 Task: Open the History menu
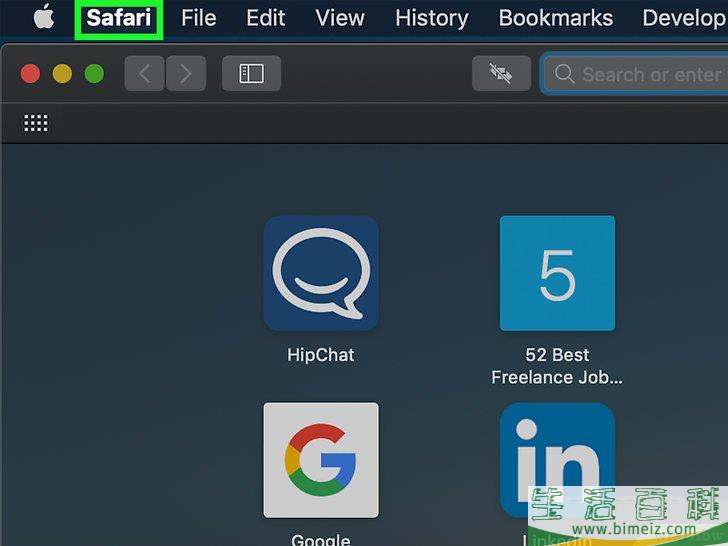pos(432,19)
